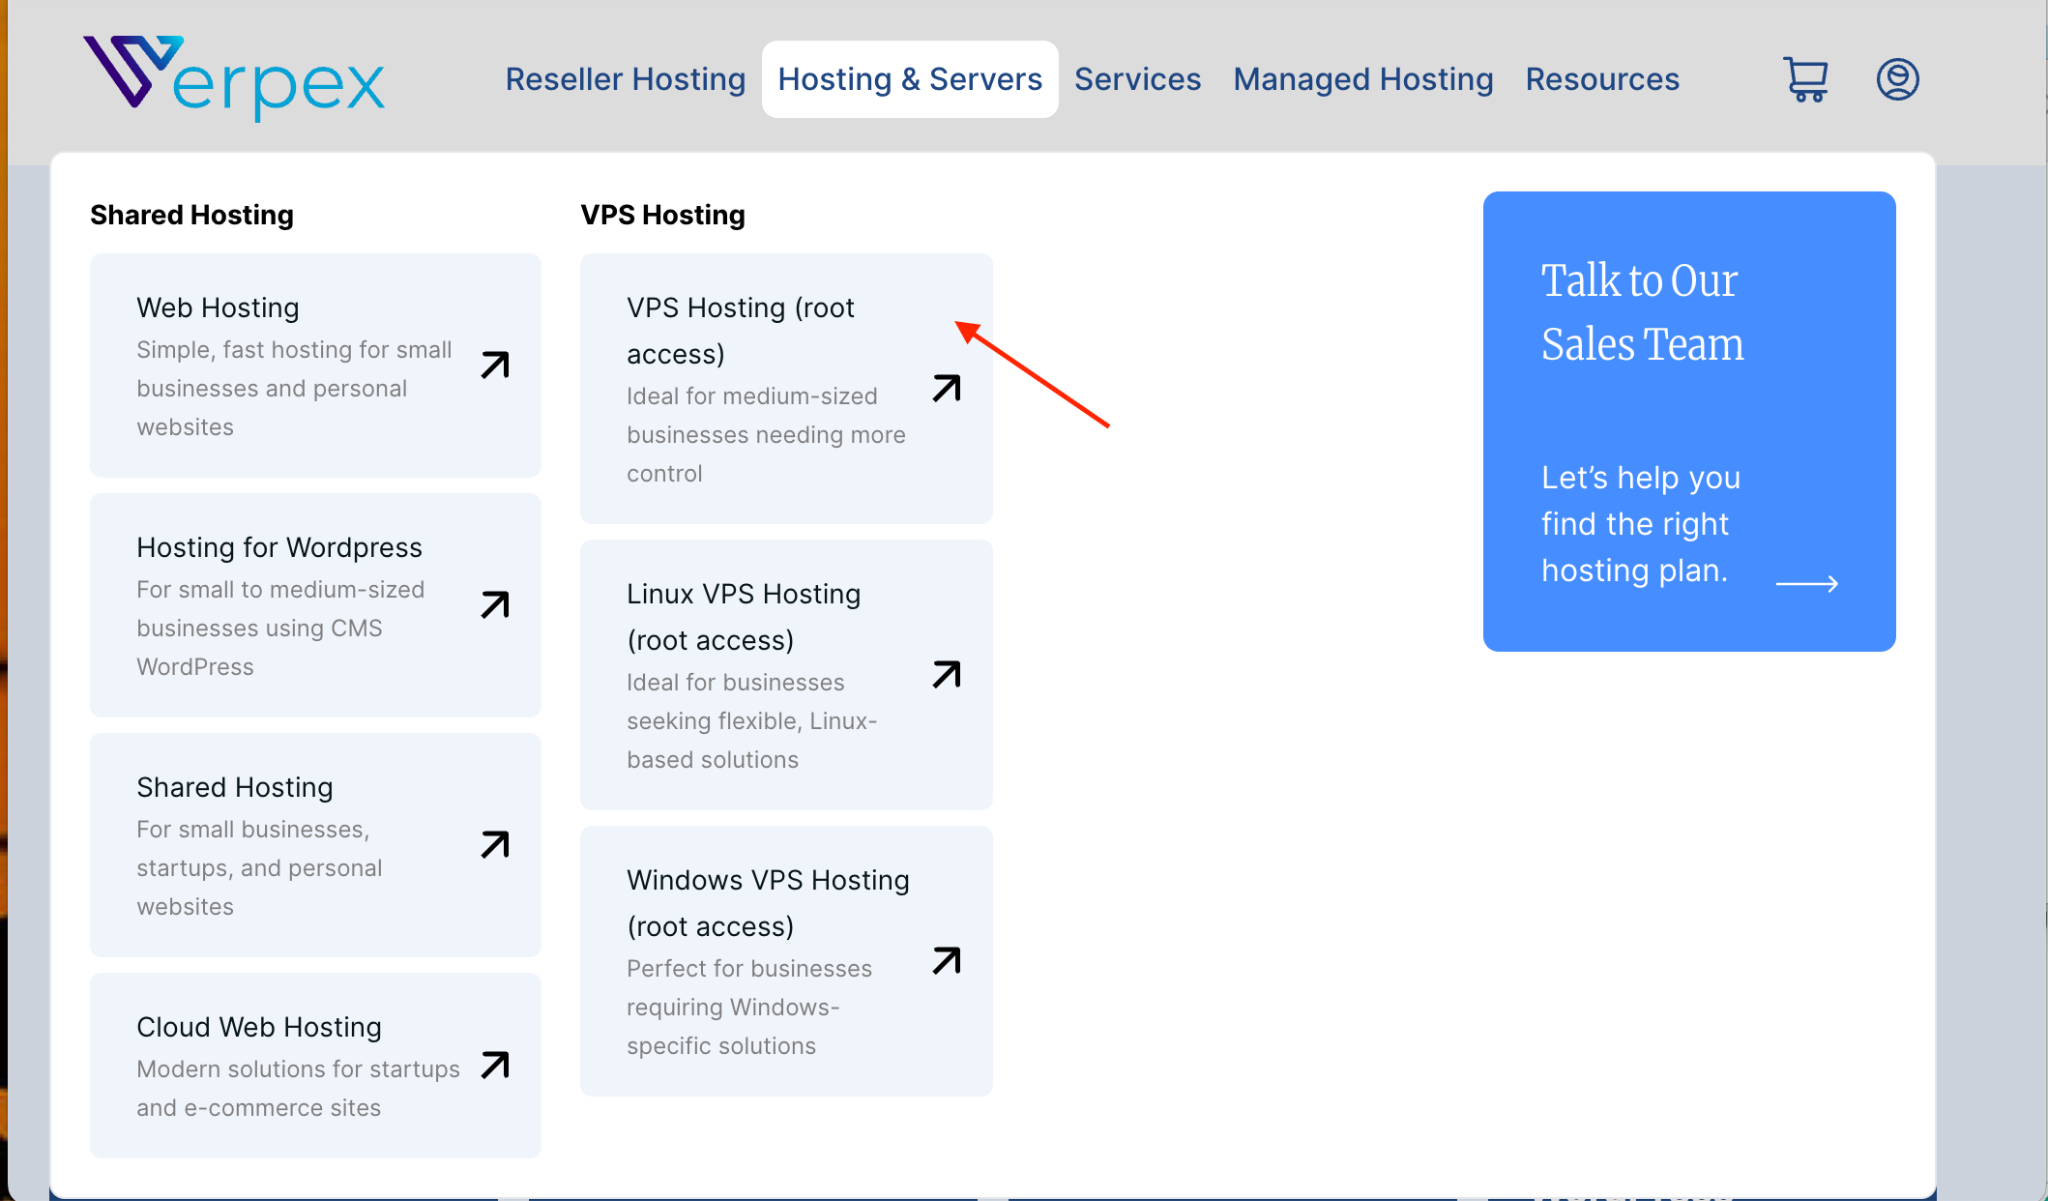Click arrow icon on VPS Hosting (root access) card
This screenshot has width=2048, height=1201.
[x=946, y=388]
